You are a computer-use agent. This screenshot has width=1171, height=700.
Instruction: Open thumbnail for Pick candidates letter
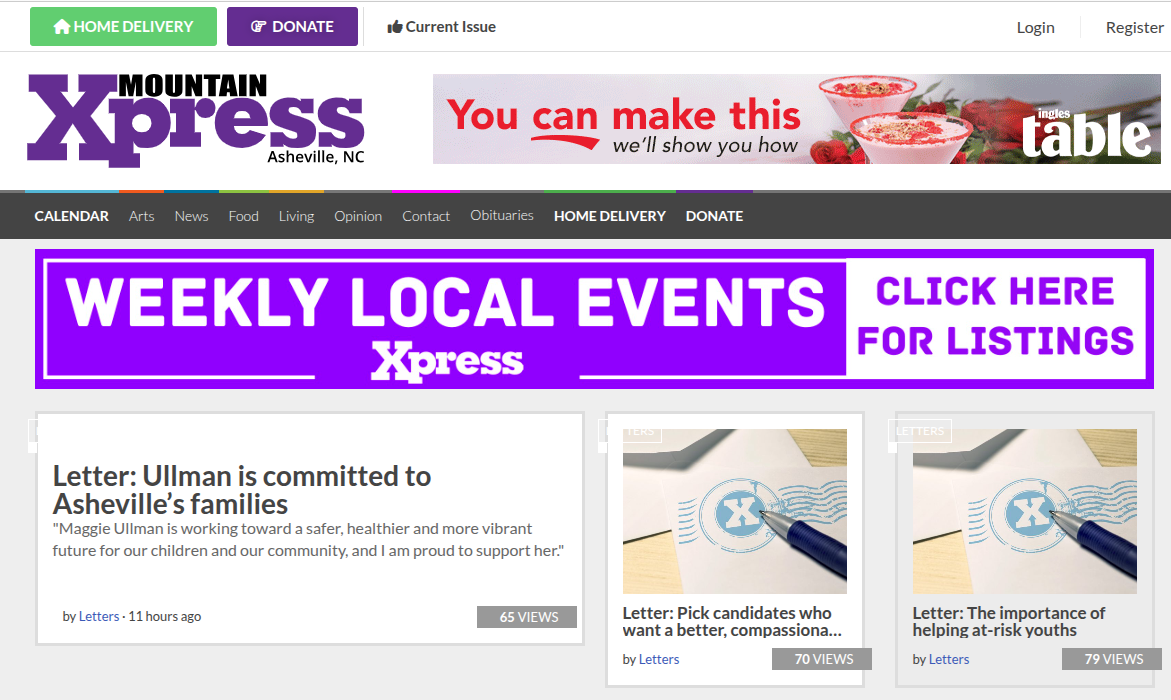735,511
